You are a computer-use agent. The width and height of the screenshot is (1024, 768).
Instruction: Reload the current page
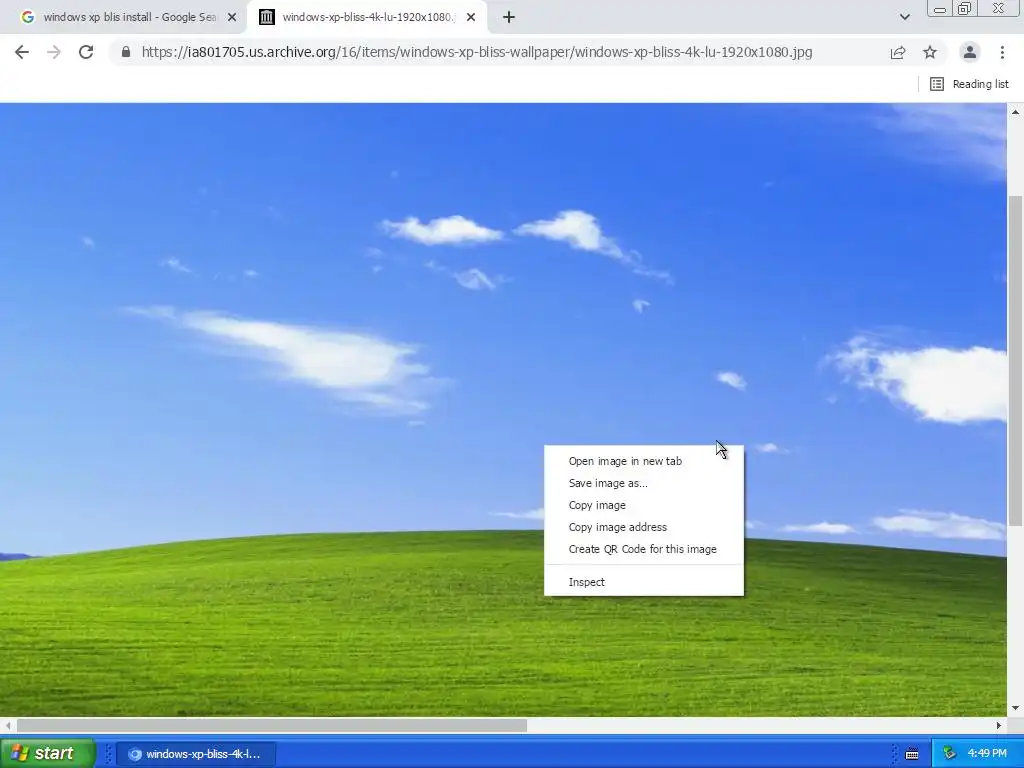pos(86,52)
